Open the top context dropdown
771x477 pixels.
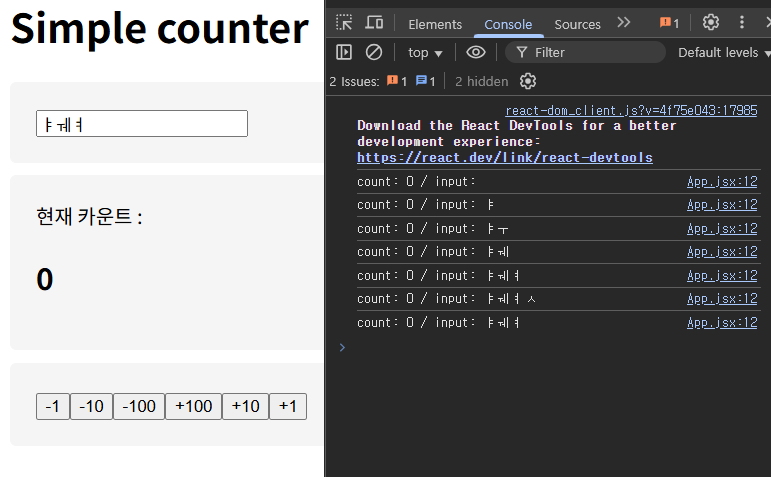coord(425,53)
